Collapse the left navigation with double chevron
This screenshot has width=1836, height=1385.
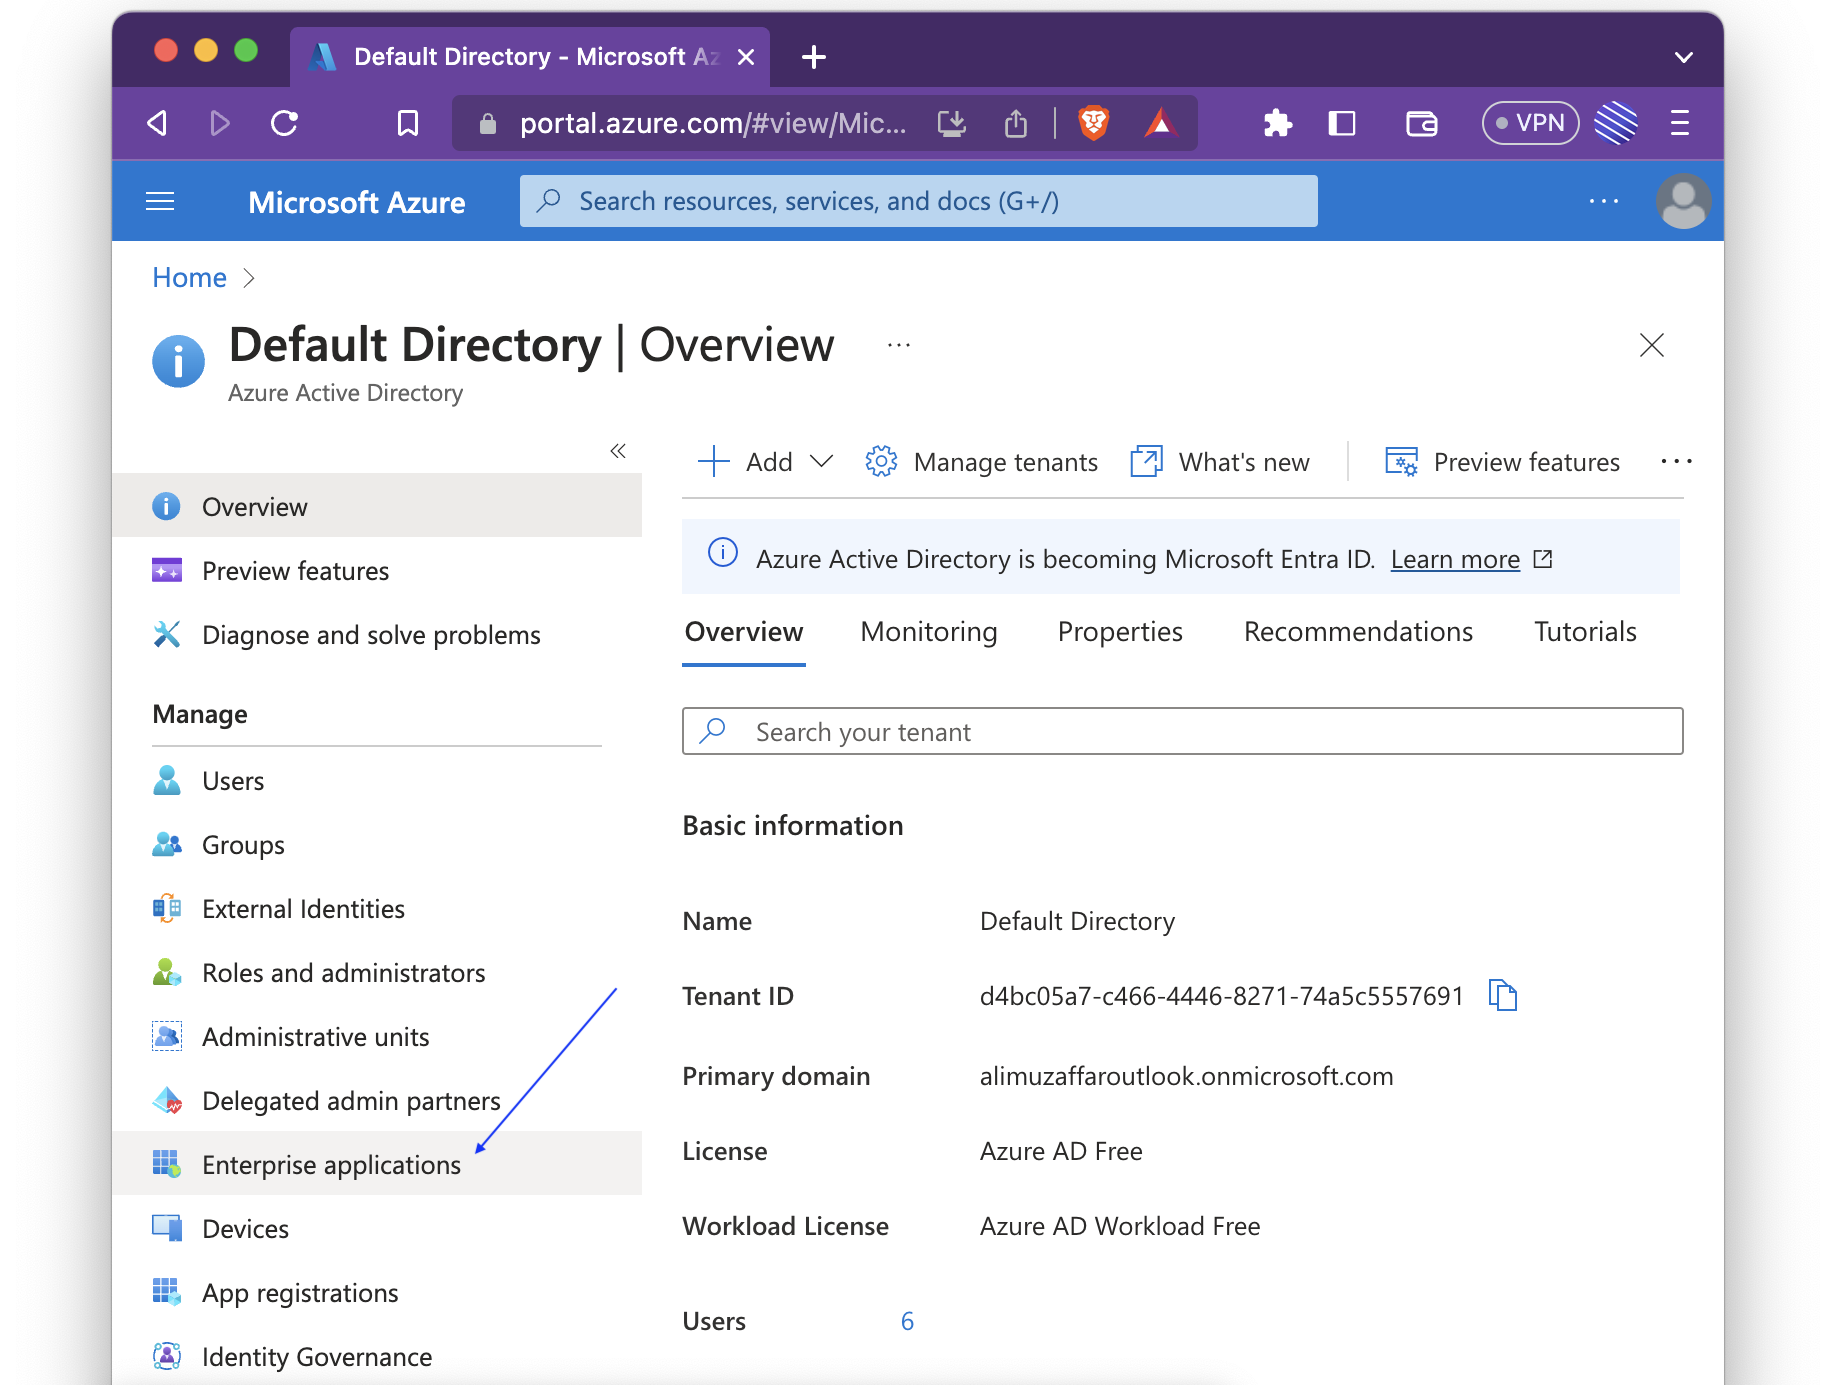[618, 451]
